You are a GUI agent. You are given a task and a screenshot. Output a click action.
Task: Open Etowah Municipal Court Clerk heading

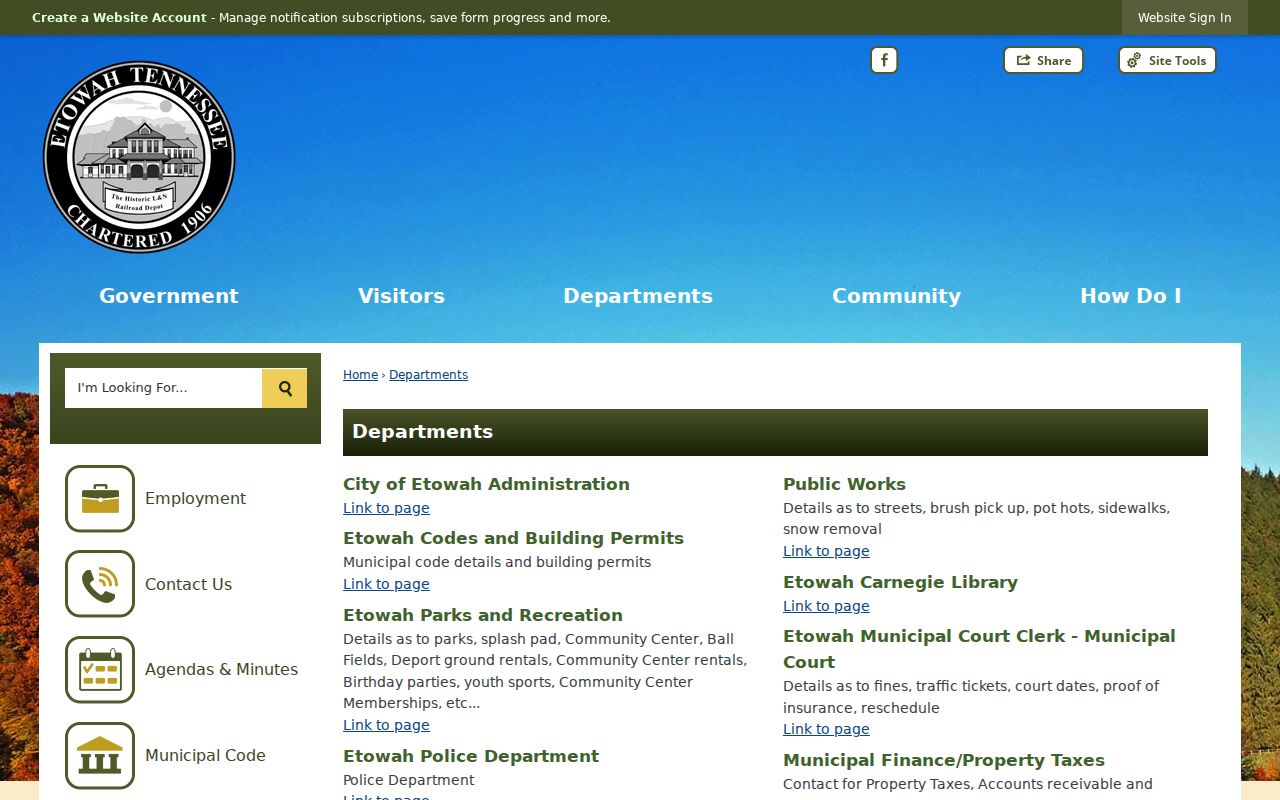(979, 649)
